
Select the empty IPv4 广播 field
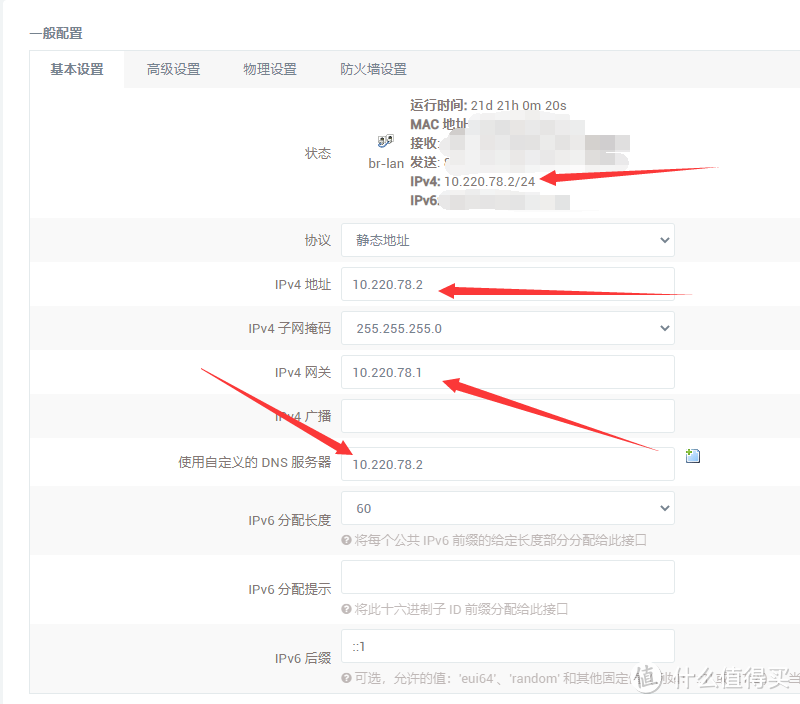point(507,416)
